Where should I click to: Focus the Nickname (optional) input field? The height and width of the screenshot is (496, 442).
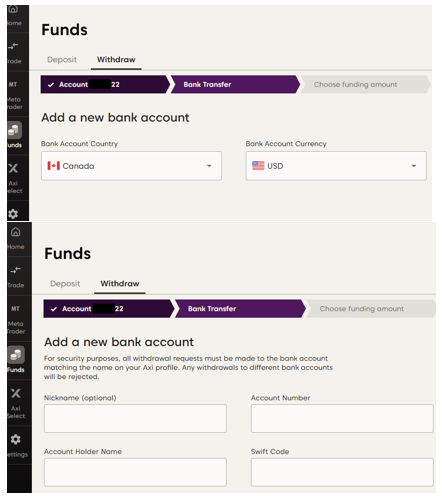[135, 418]
